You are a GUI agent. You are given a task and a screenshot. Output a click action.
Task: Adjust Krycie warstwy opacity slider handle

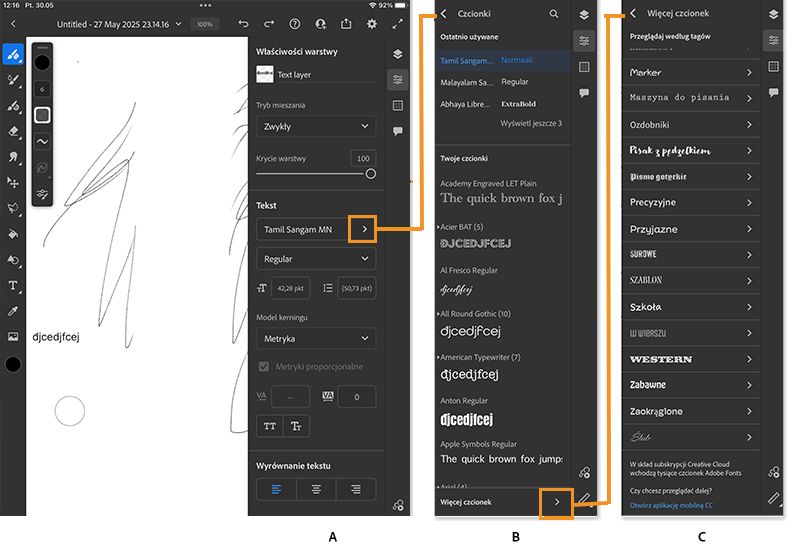(371, 174)
